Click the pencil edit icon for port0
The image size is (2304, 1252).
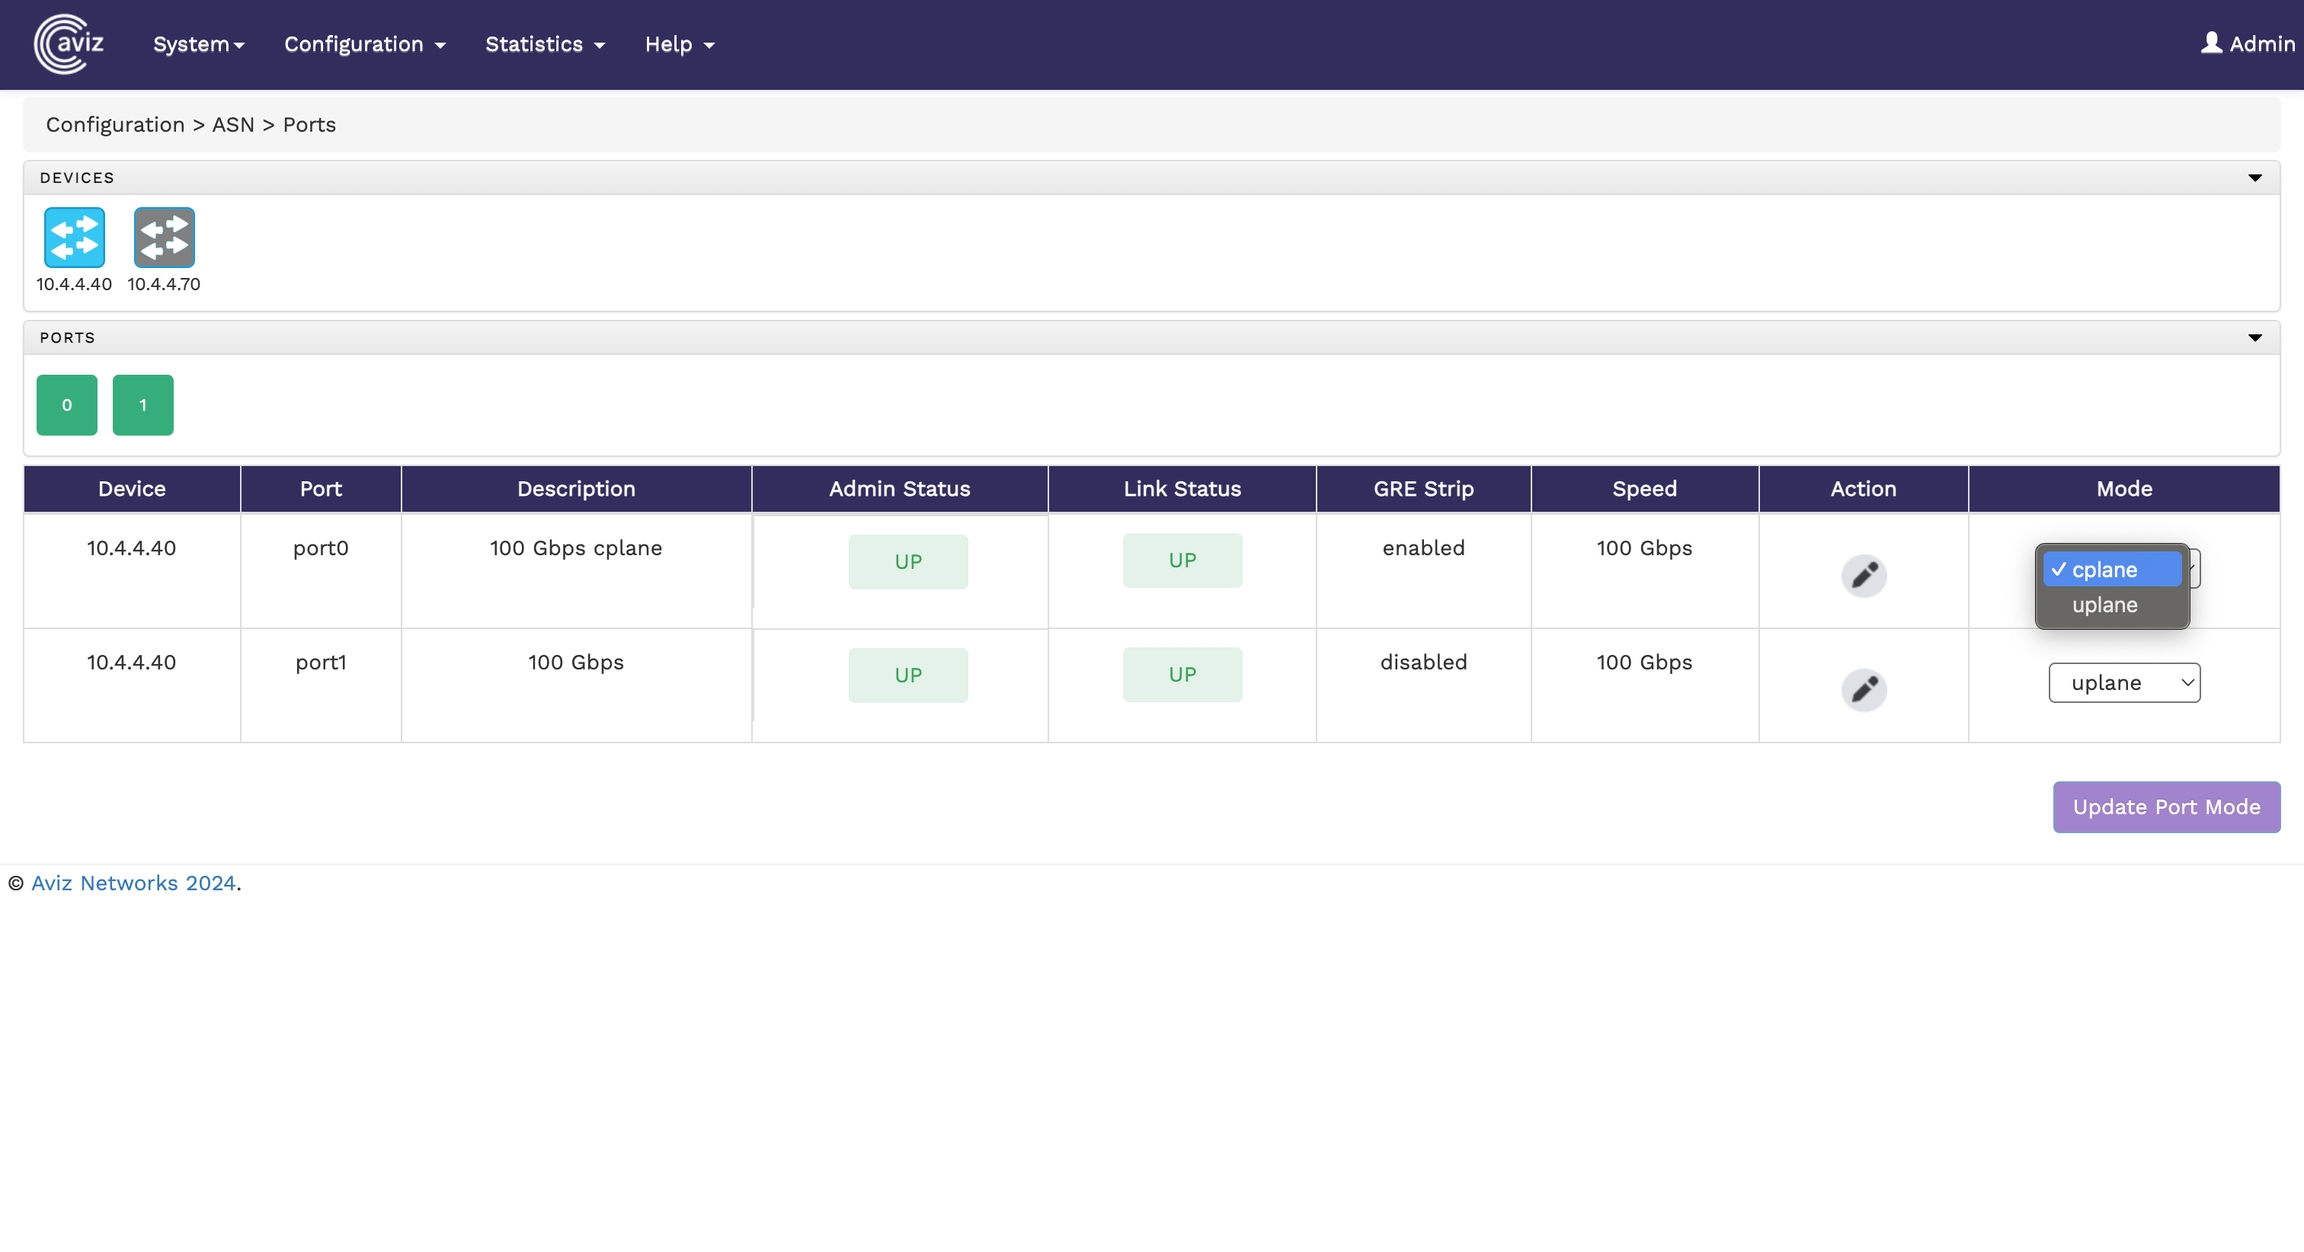coord(1863,575)
